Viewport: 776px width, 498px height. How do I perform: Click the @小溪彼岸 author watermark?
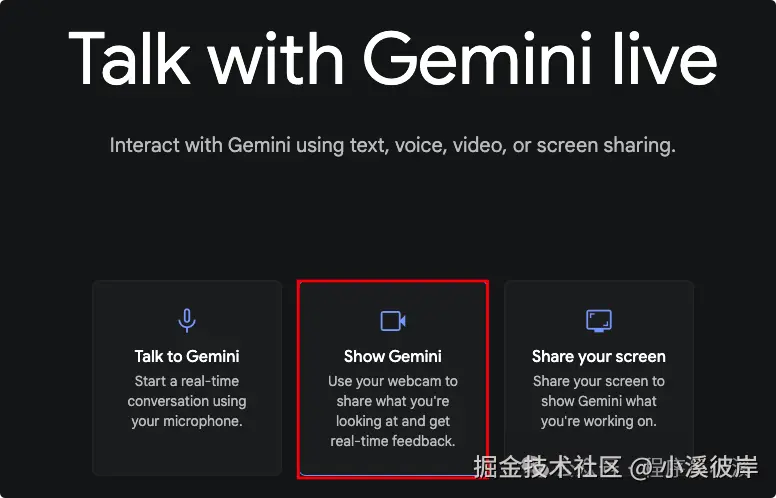(x=693, y=467)
